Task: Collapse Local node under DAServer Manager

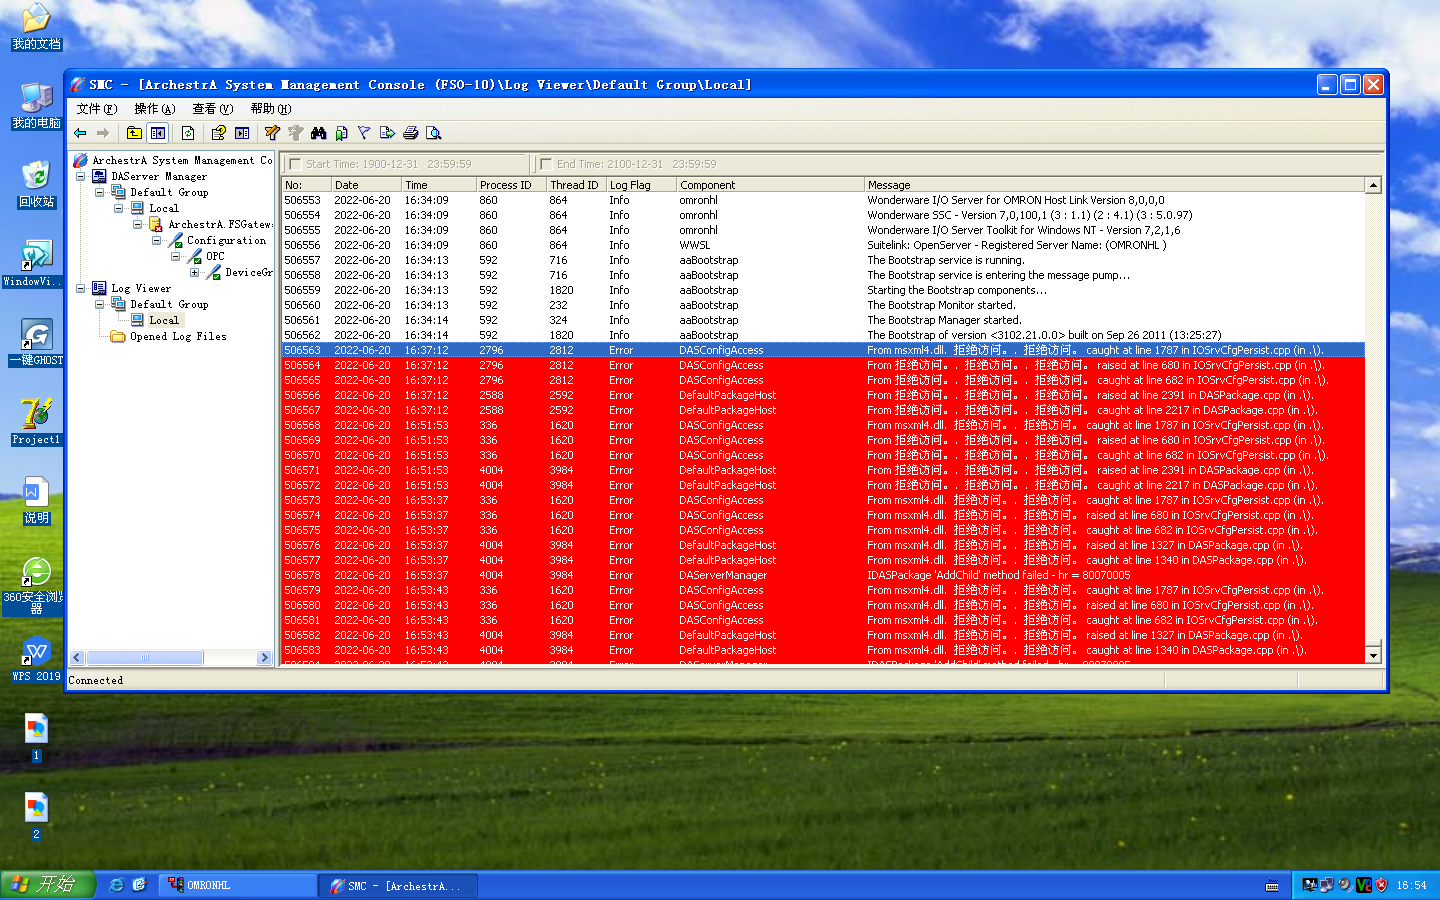Action: click(x=119, y=208)
